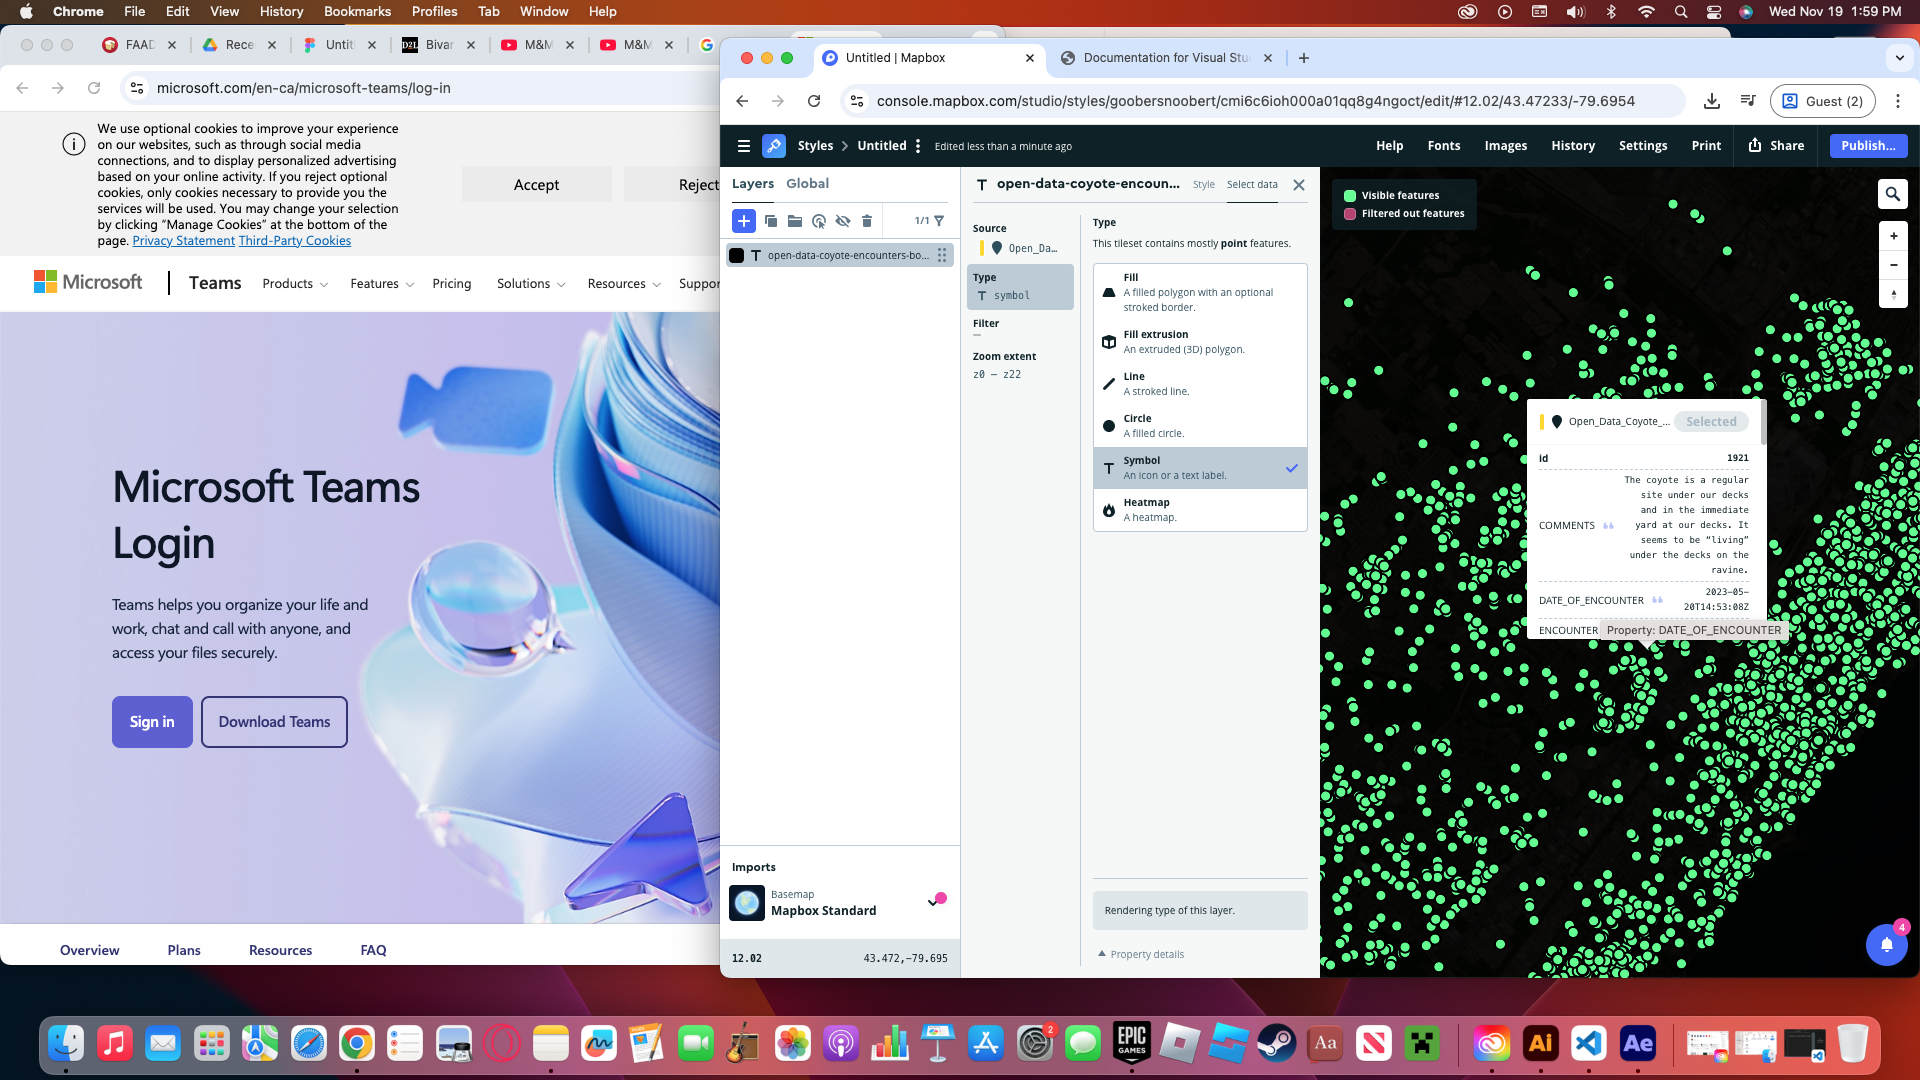
Task: Open the Untitled style options menu
Action: pos(918,146)
